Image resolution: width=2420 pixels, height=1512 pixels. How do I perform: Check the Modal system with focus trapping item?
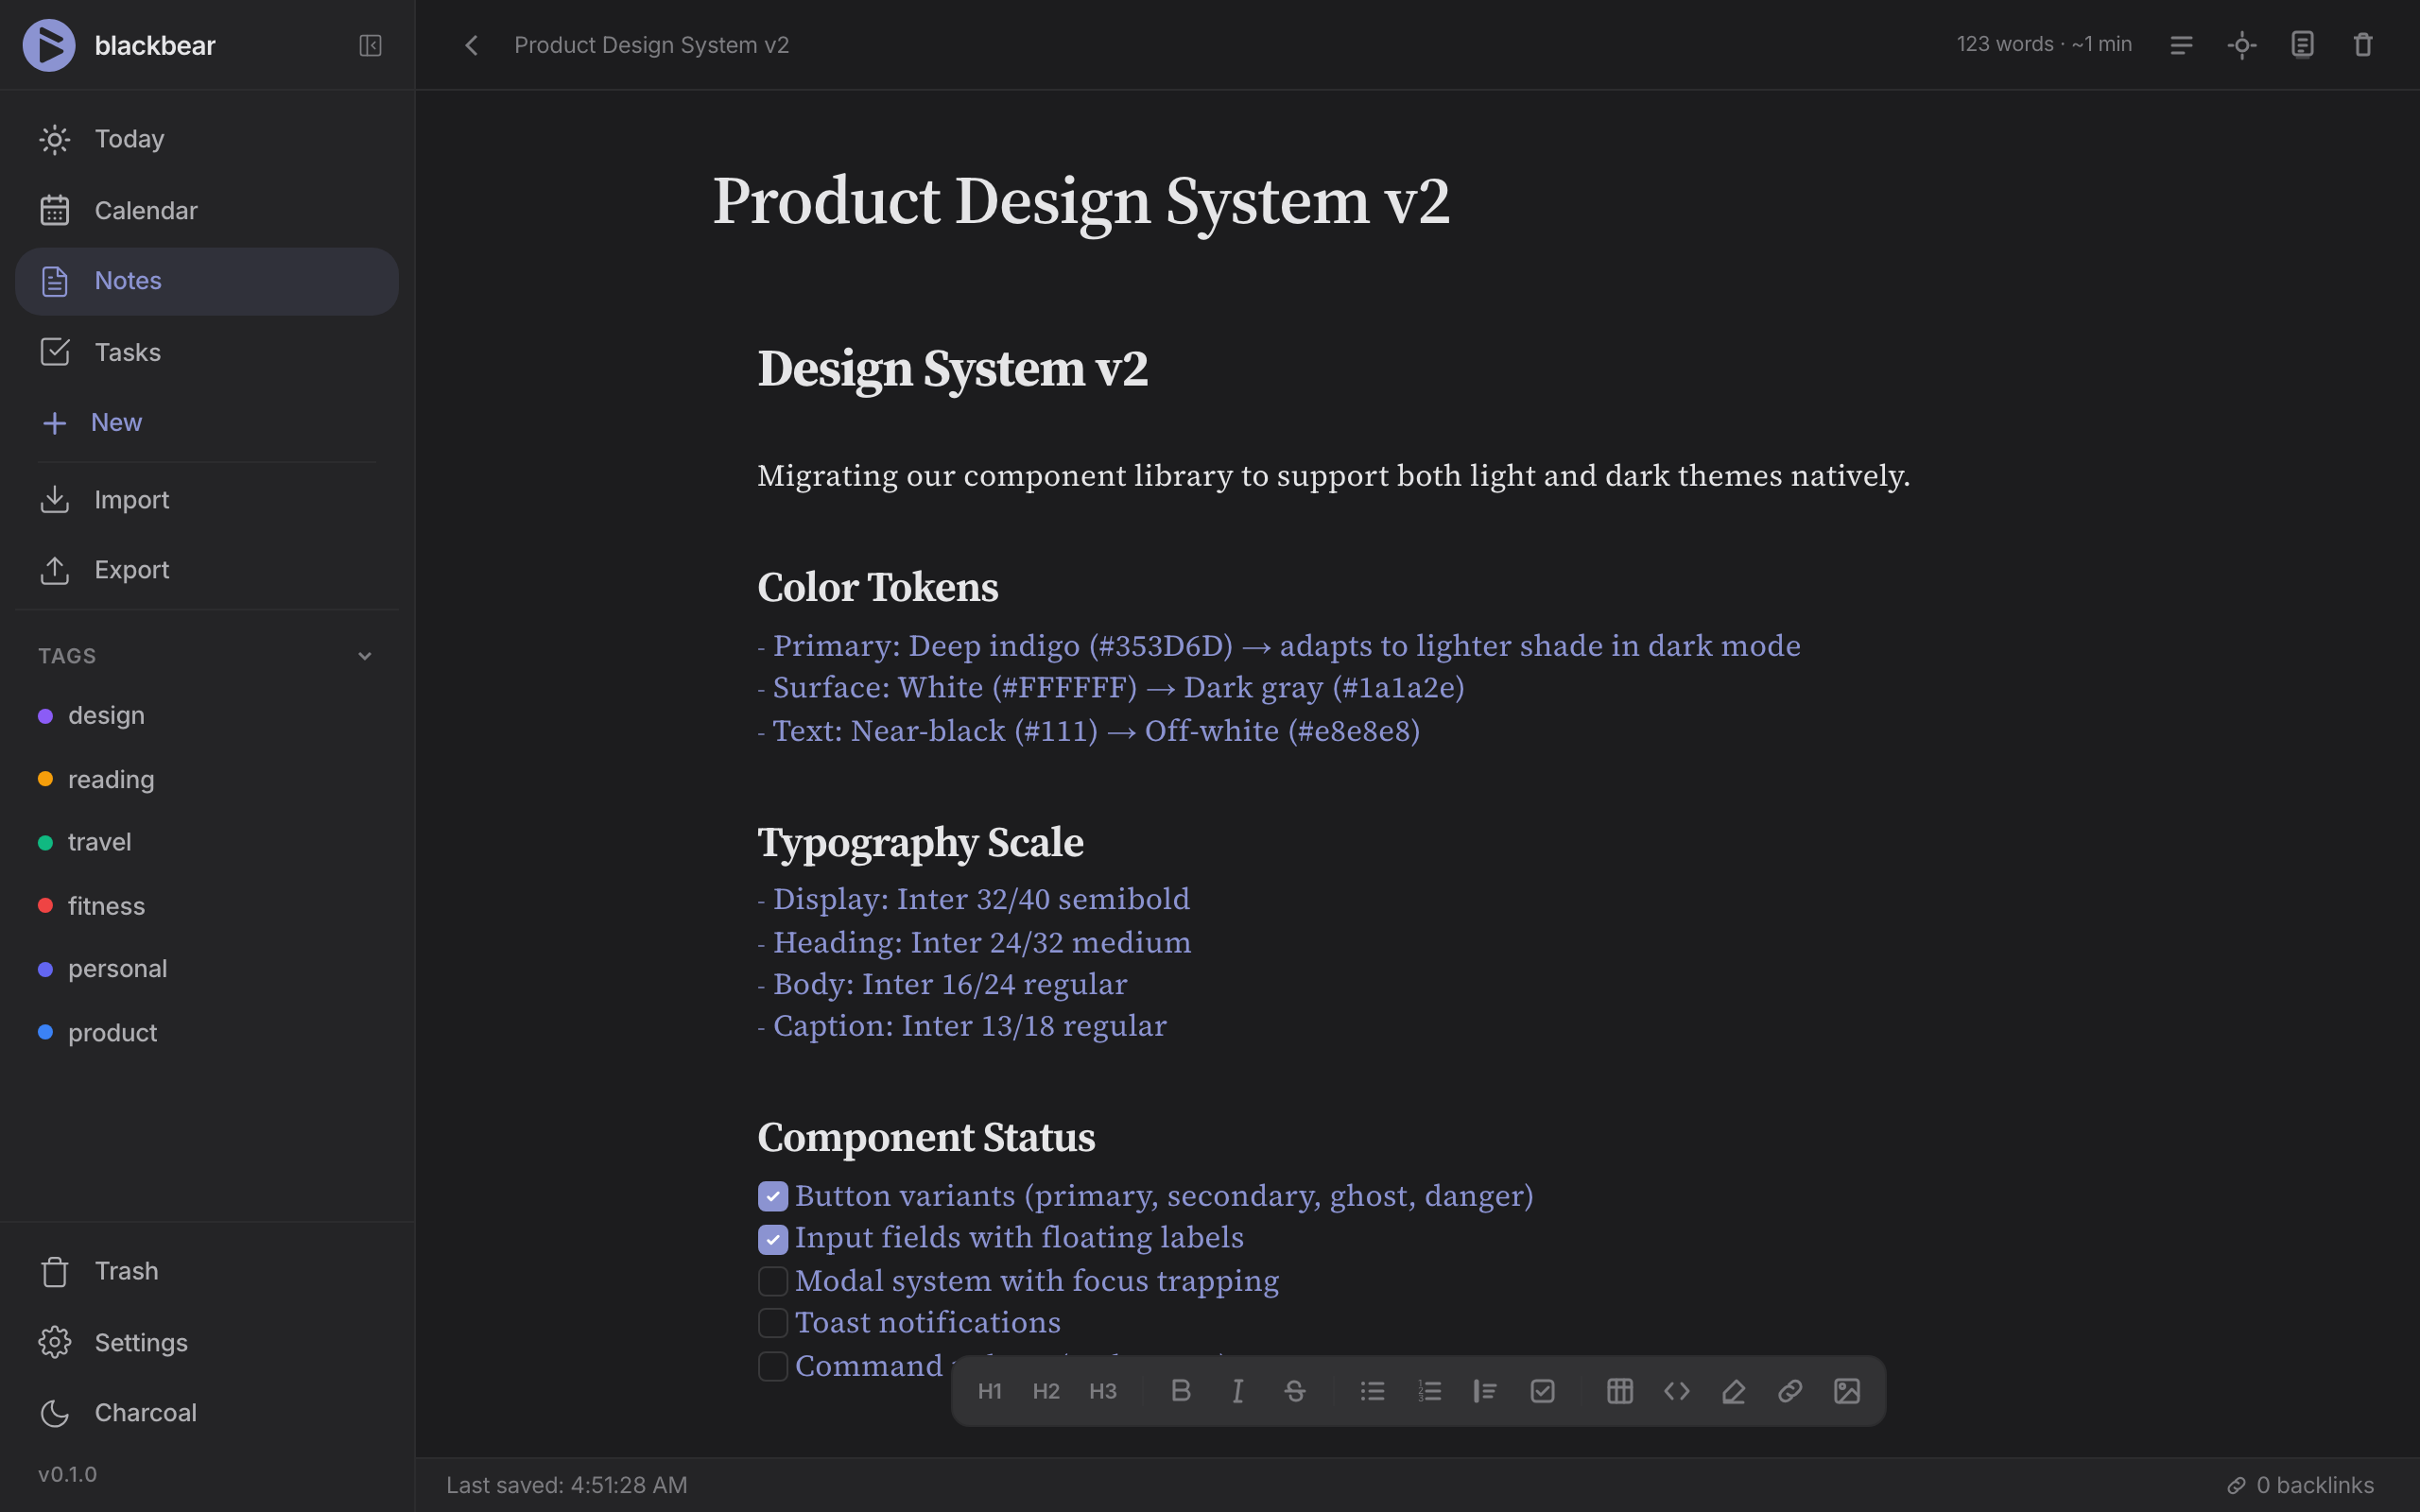tap(771, 1281)
